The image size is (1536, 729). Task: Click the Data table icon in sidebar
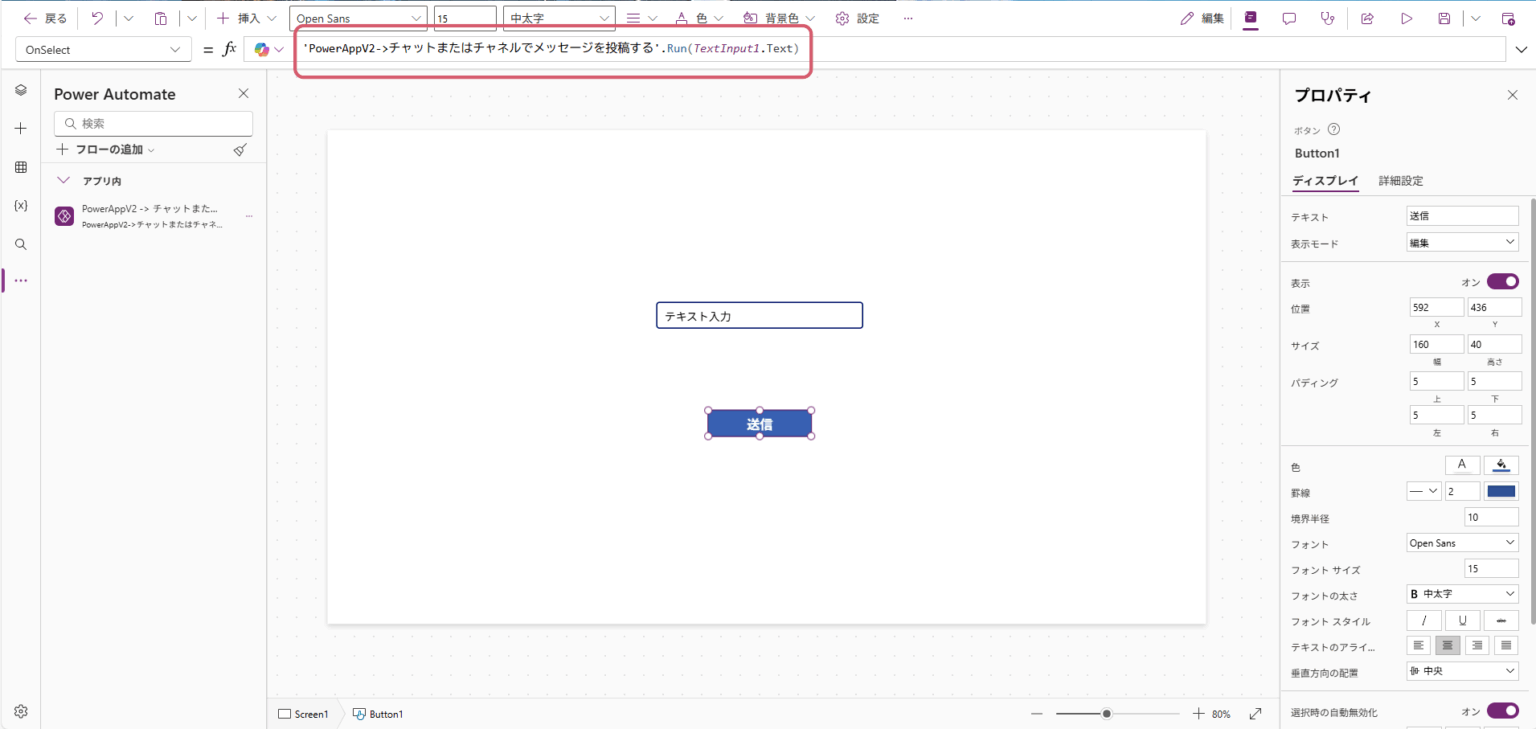(x=20, y=167)
